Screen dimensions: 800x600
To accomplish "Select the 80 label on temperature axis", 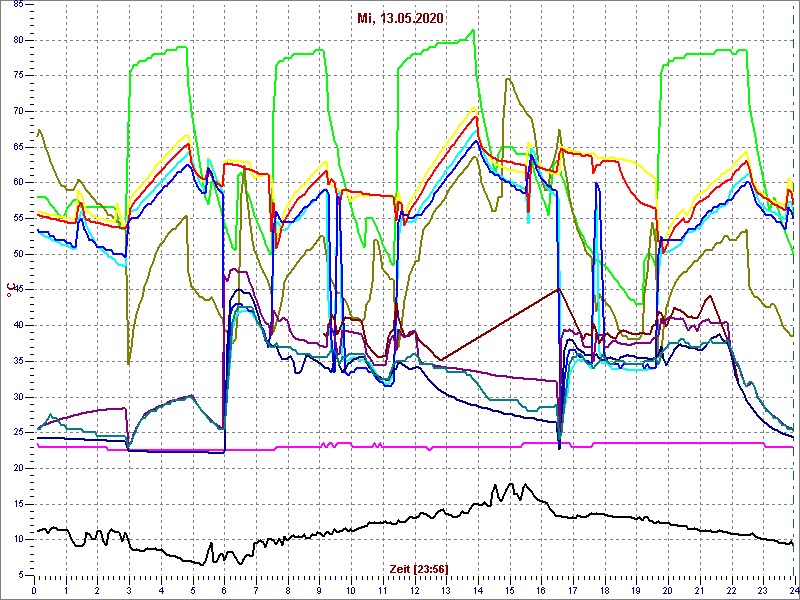I will (17, 40).
